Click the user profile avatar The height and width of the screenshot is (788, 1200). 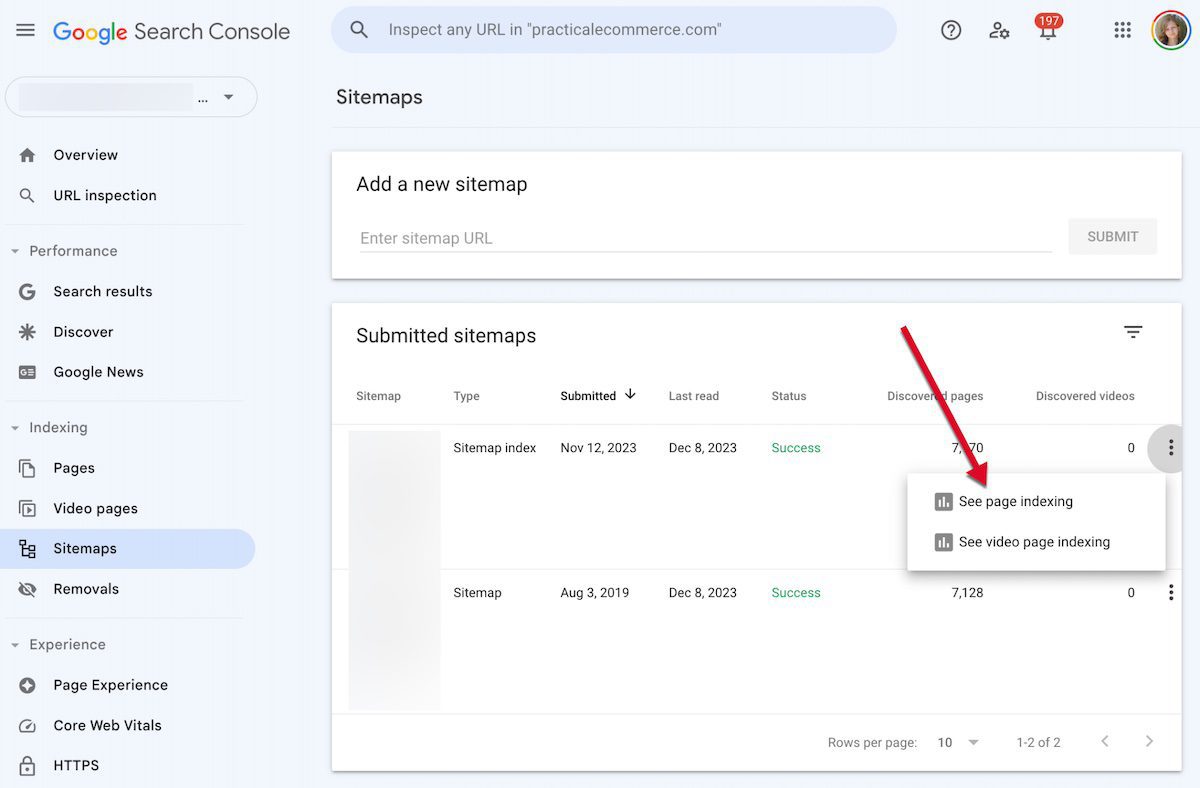(1170, 30)
